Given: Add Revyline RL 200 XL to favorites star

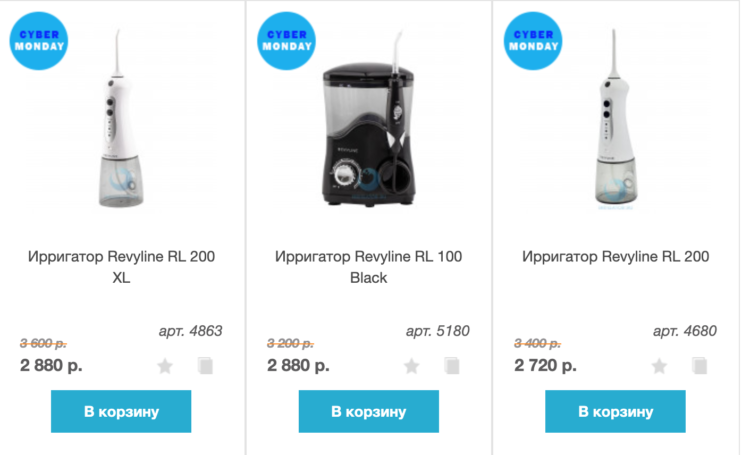Looking at the screenshot, I should tap(165, 366).
